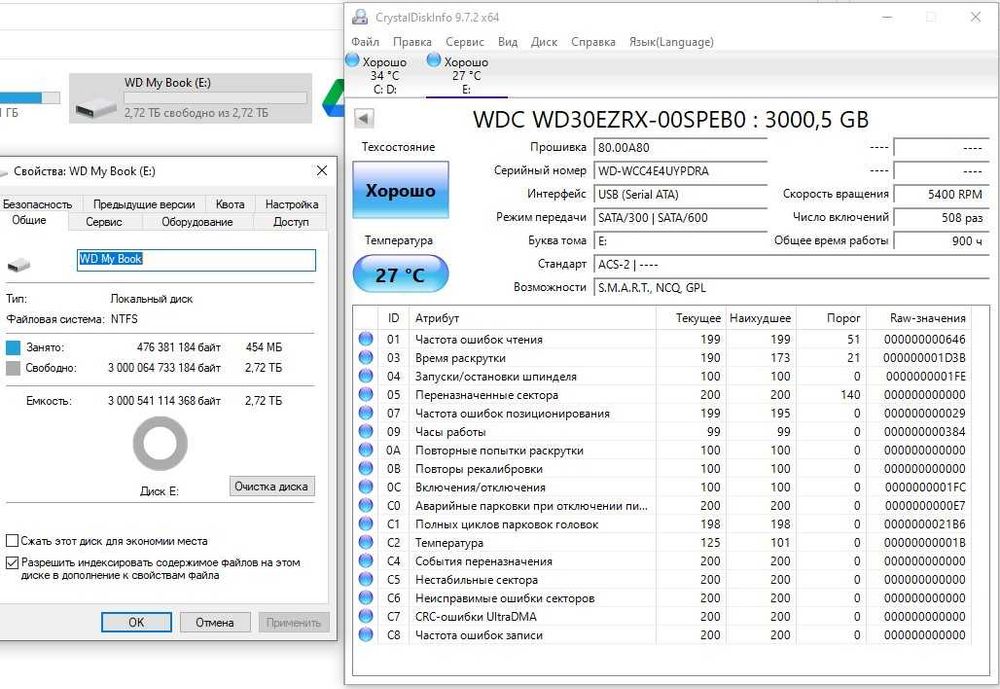Click the serial number value field
Image resolution: width=1000 pixels, height=689 pixels.
(x=680, y=171)
